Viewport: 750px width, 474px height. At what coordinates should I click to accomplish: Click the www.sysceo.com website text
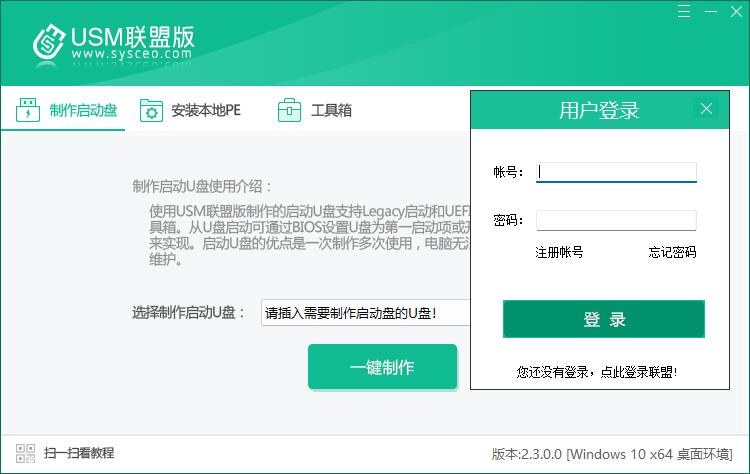(x=132, y=54)
